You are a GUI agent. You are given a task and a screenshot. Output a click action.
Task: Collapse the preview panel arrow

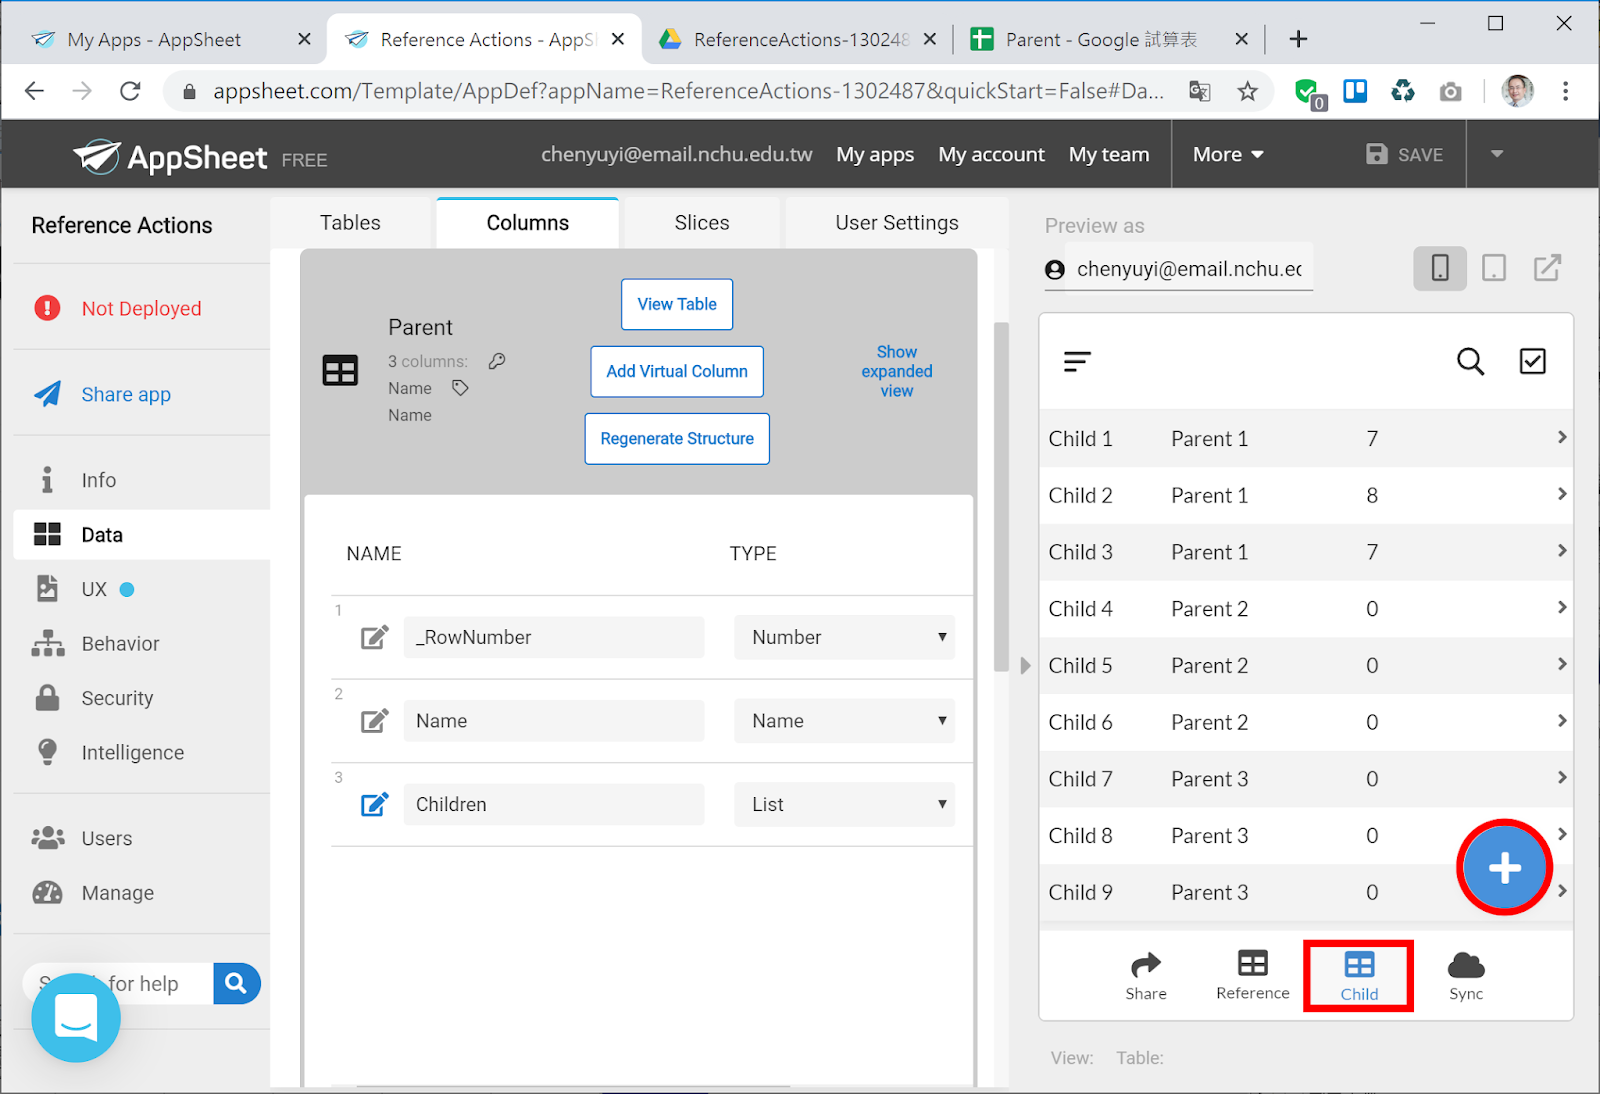pyautogui.click(x=1024, y=665)
